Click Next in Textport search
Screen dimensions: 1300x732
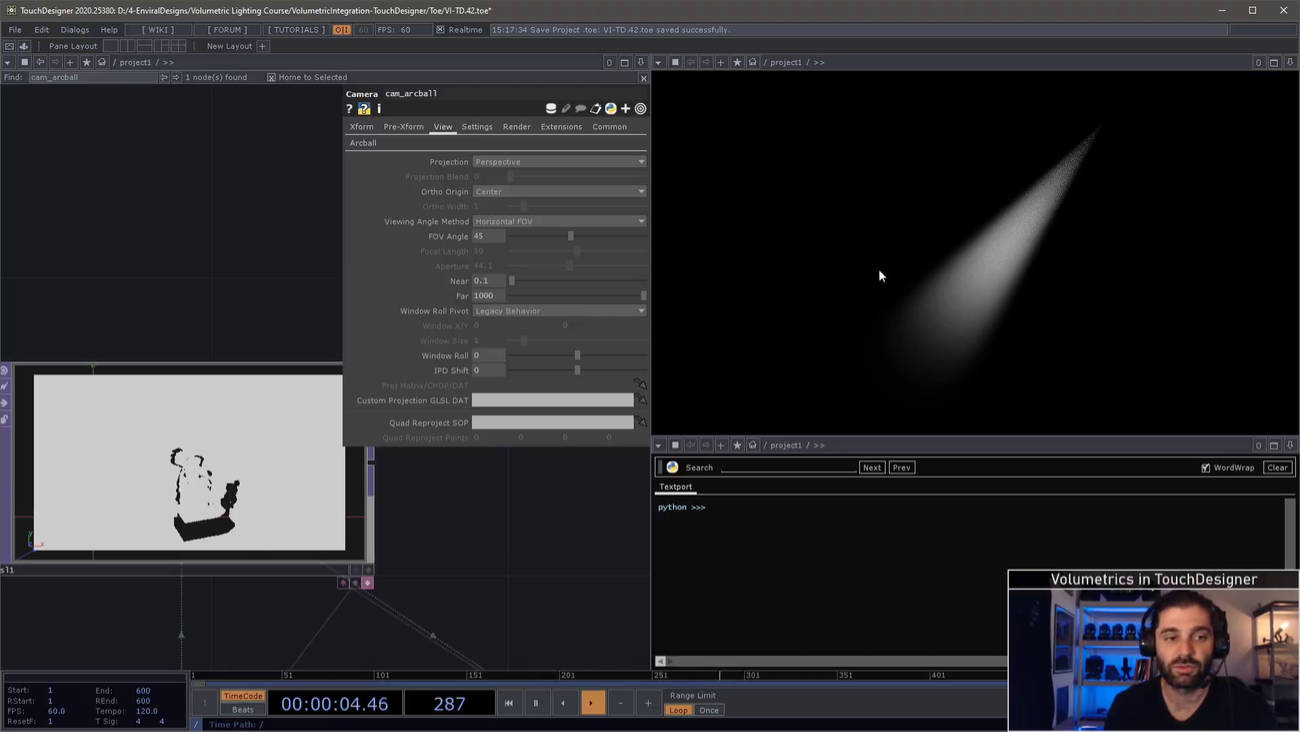click(x=872, y=467)
